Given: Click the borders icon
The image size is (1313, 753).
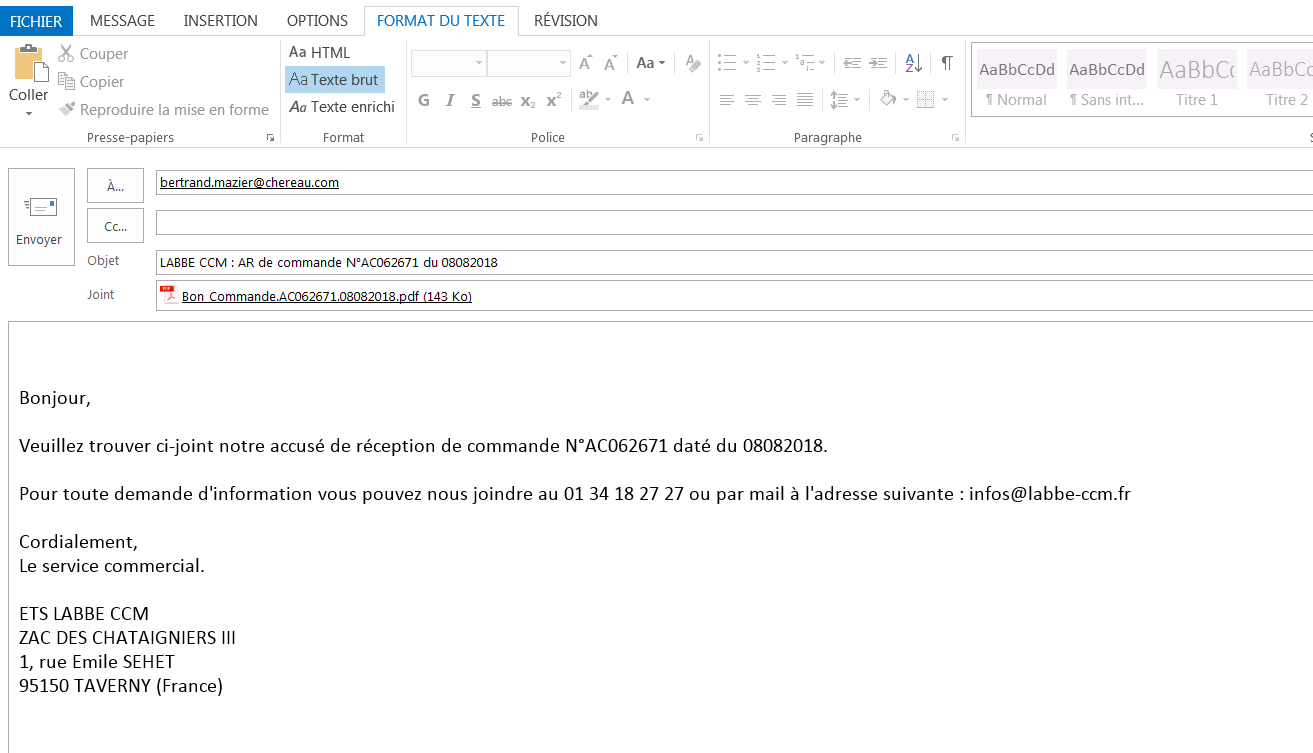Looking at the screenshot, I should [925, 100].
